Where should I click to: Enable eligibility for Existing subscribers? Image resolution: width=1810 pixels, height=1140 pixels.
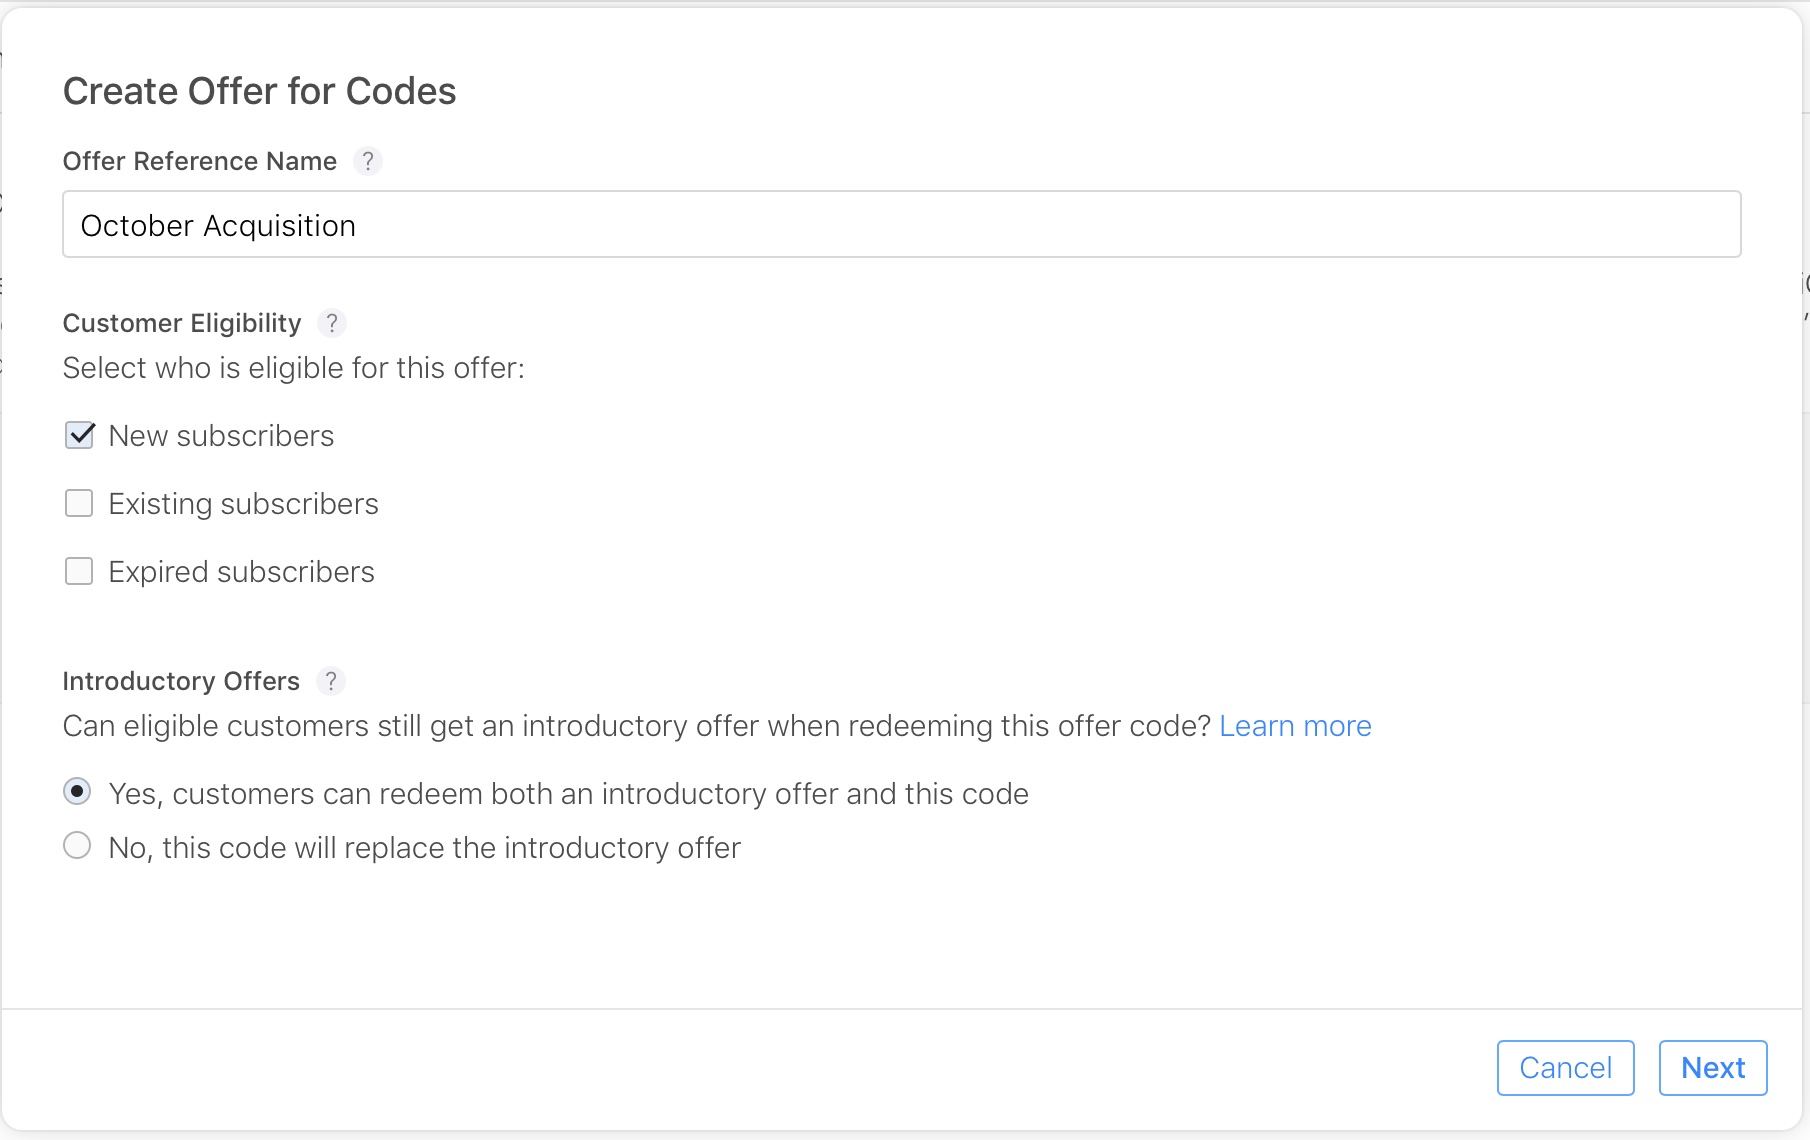click(79, 503)
